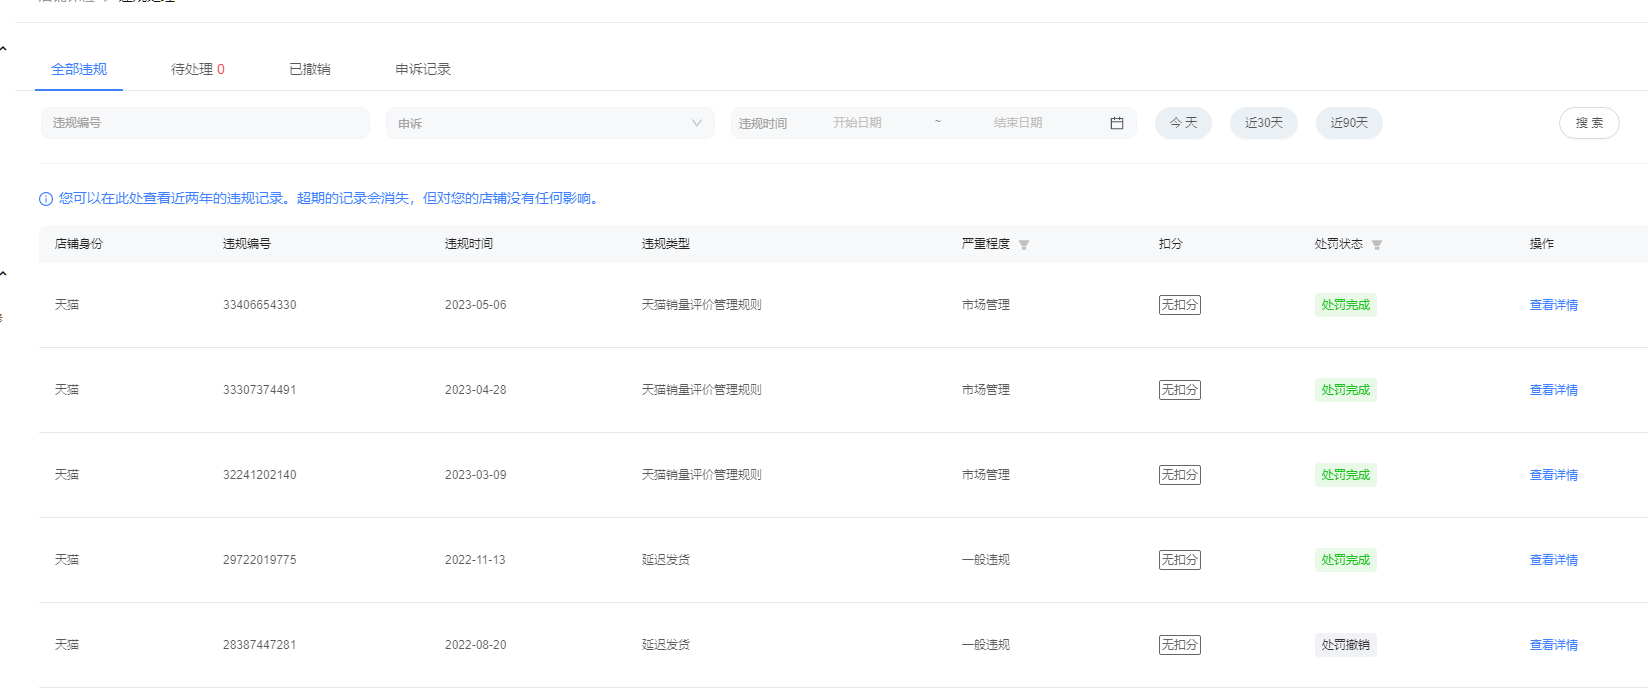
Task: Click the 操作 column header
Action: pyautogui.click(x=1542, y=244)
